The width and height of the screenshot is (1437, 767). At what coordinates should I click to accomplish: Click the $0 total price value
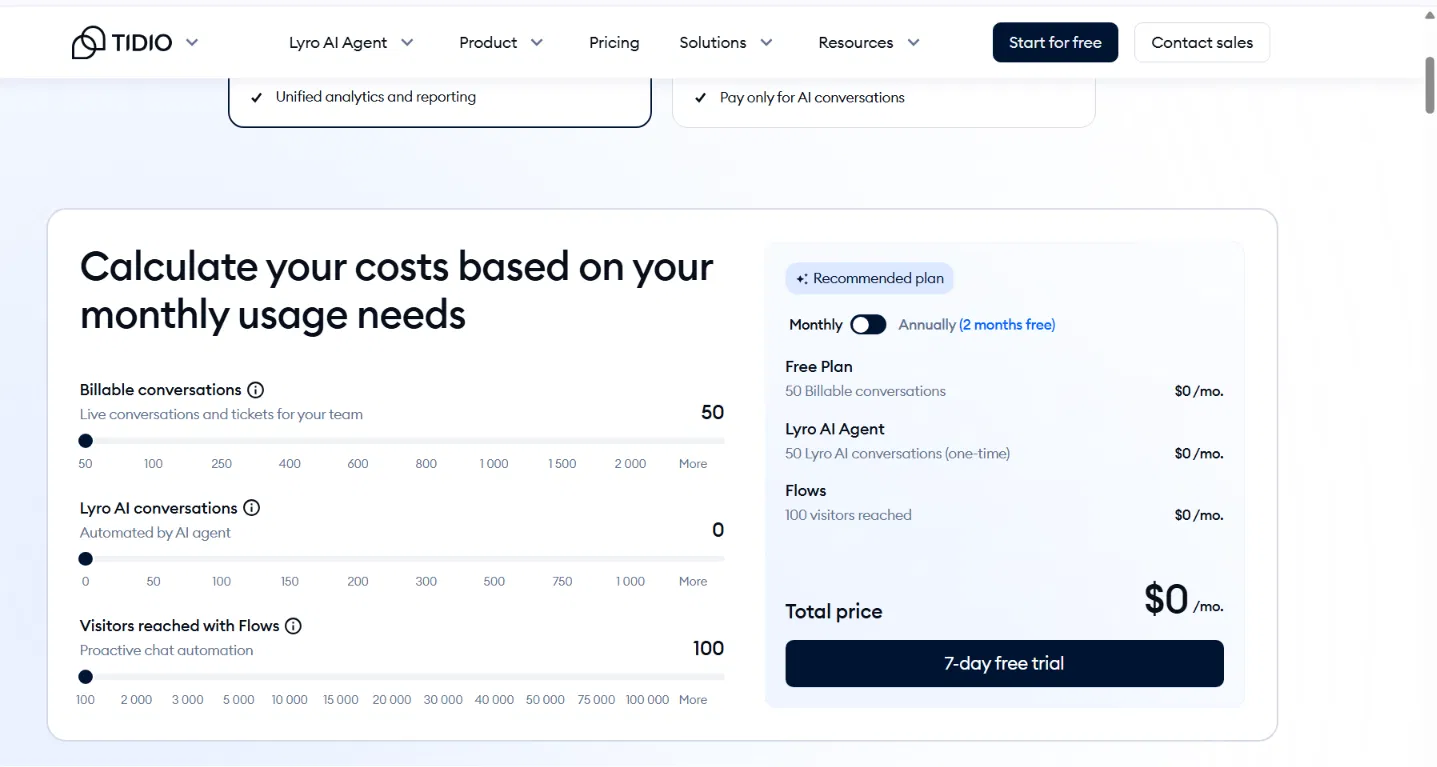tap(1166, 599)
